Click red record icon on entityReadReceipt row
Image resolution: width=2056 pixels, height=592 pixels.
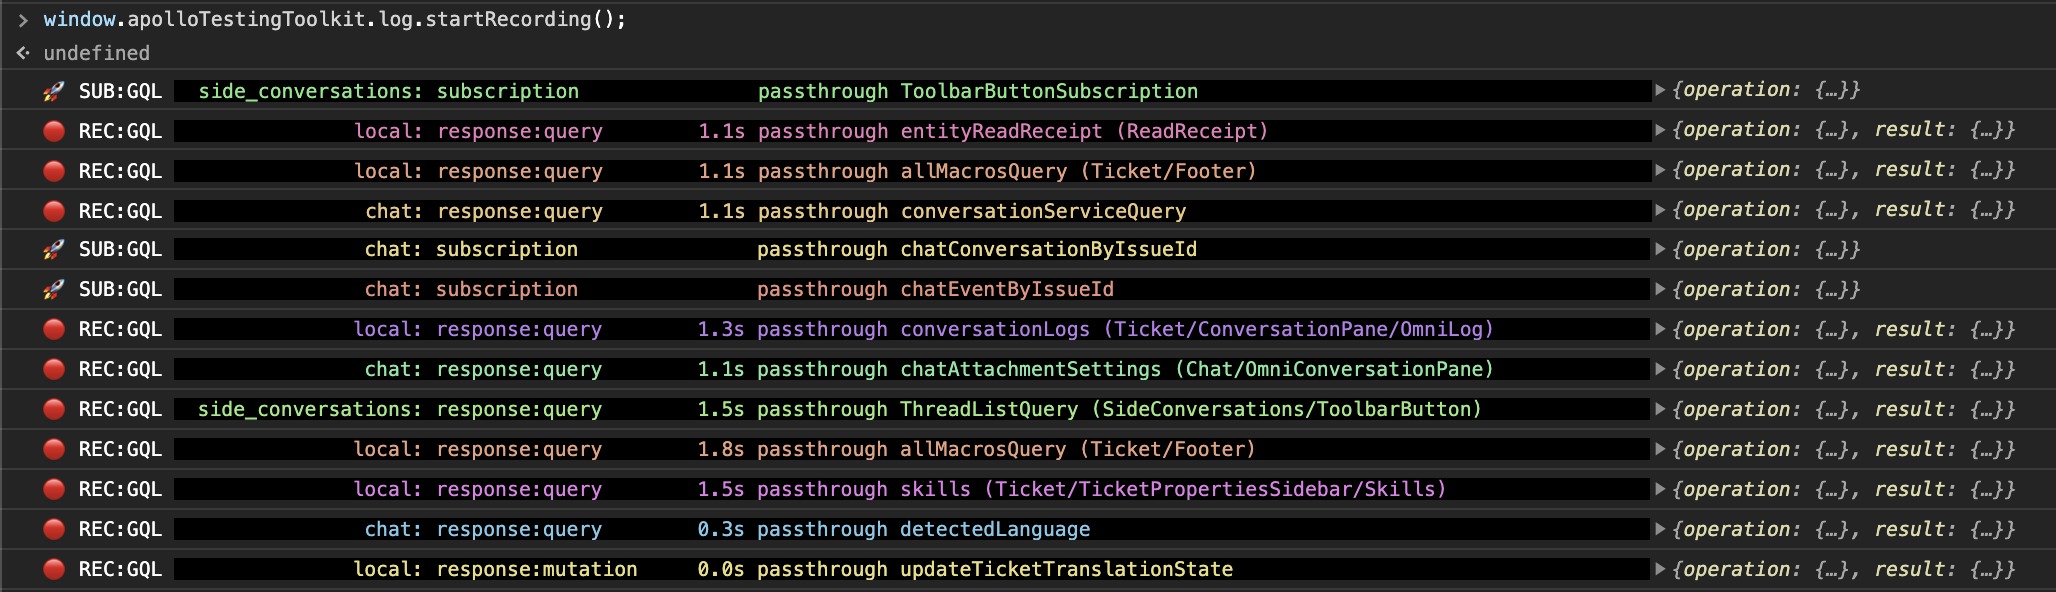coord(54,131)
